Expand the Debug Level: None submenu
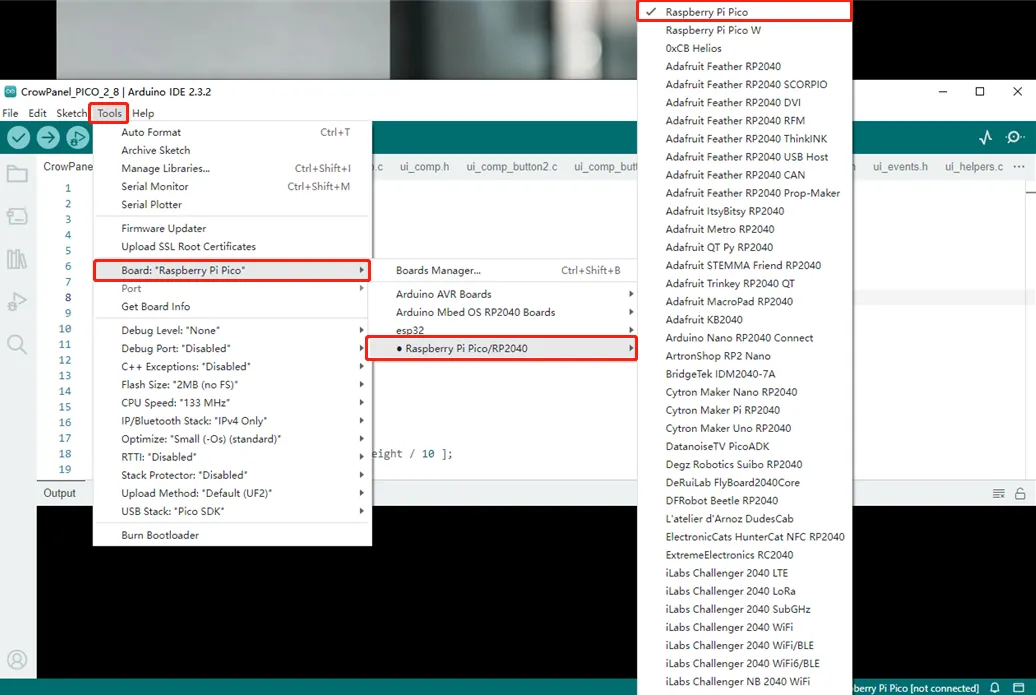The width and height of the screenshot is (1036, 695). click(232, 330)
